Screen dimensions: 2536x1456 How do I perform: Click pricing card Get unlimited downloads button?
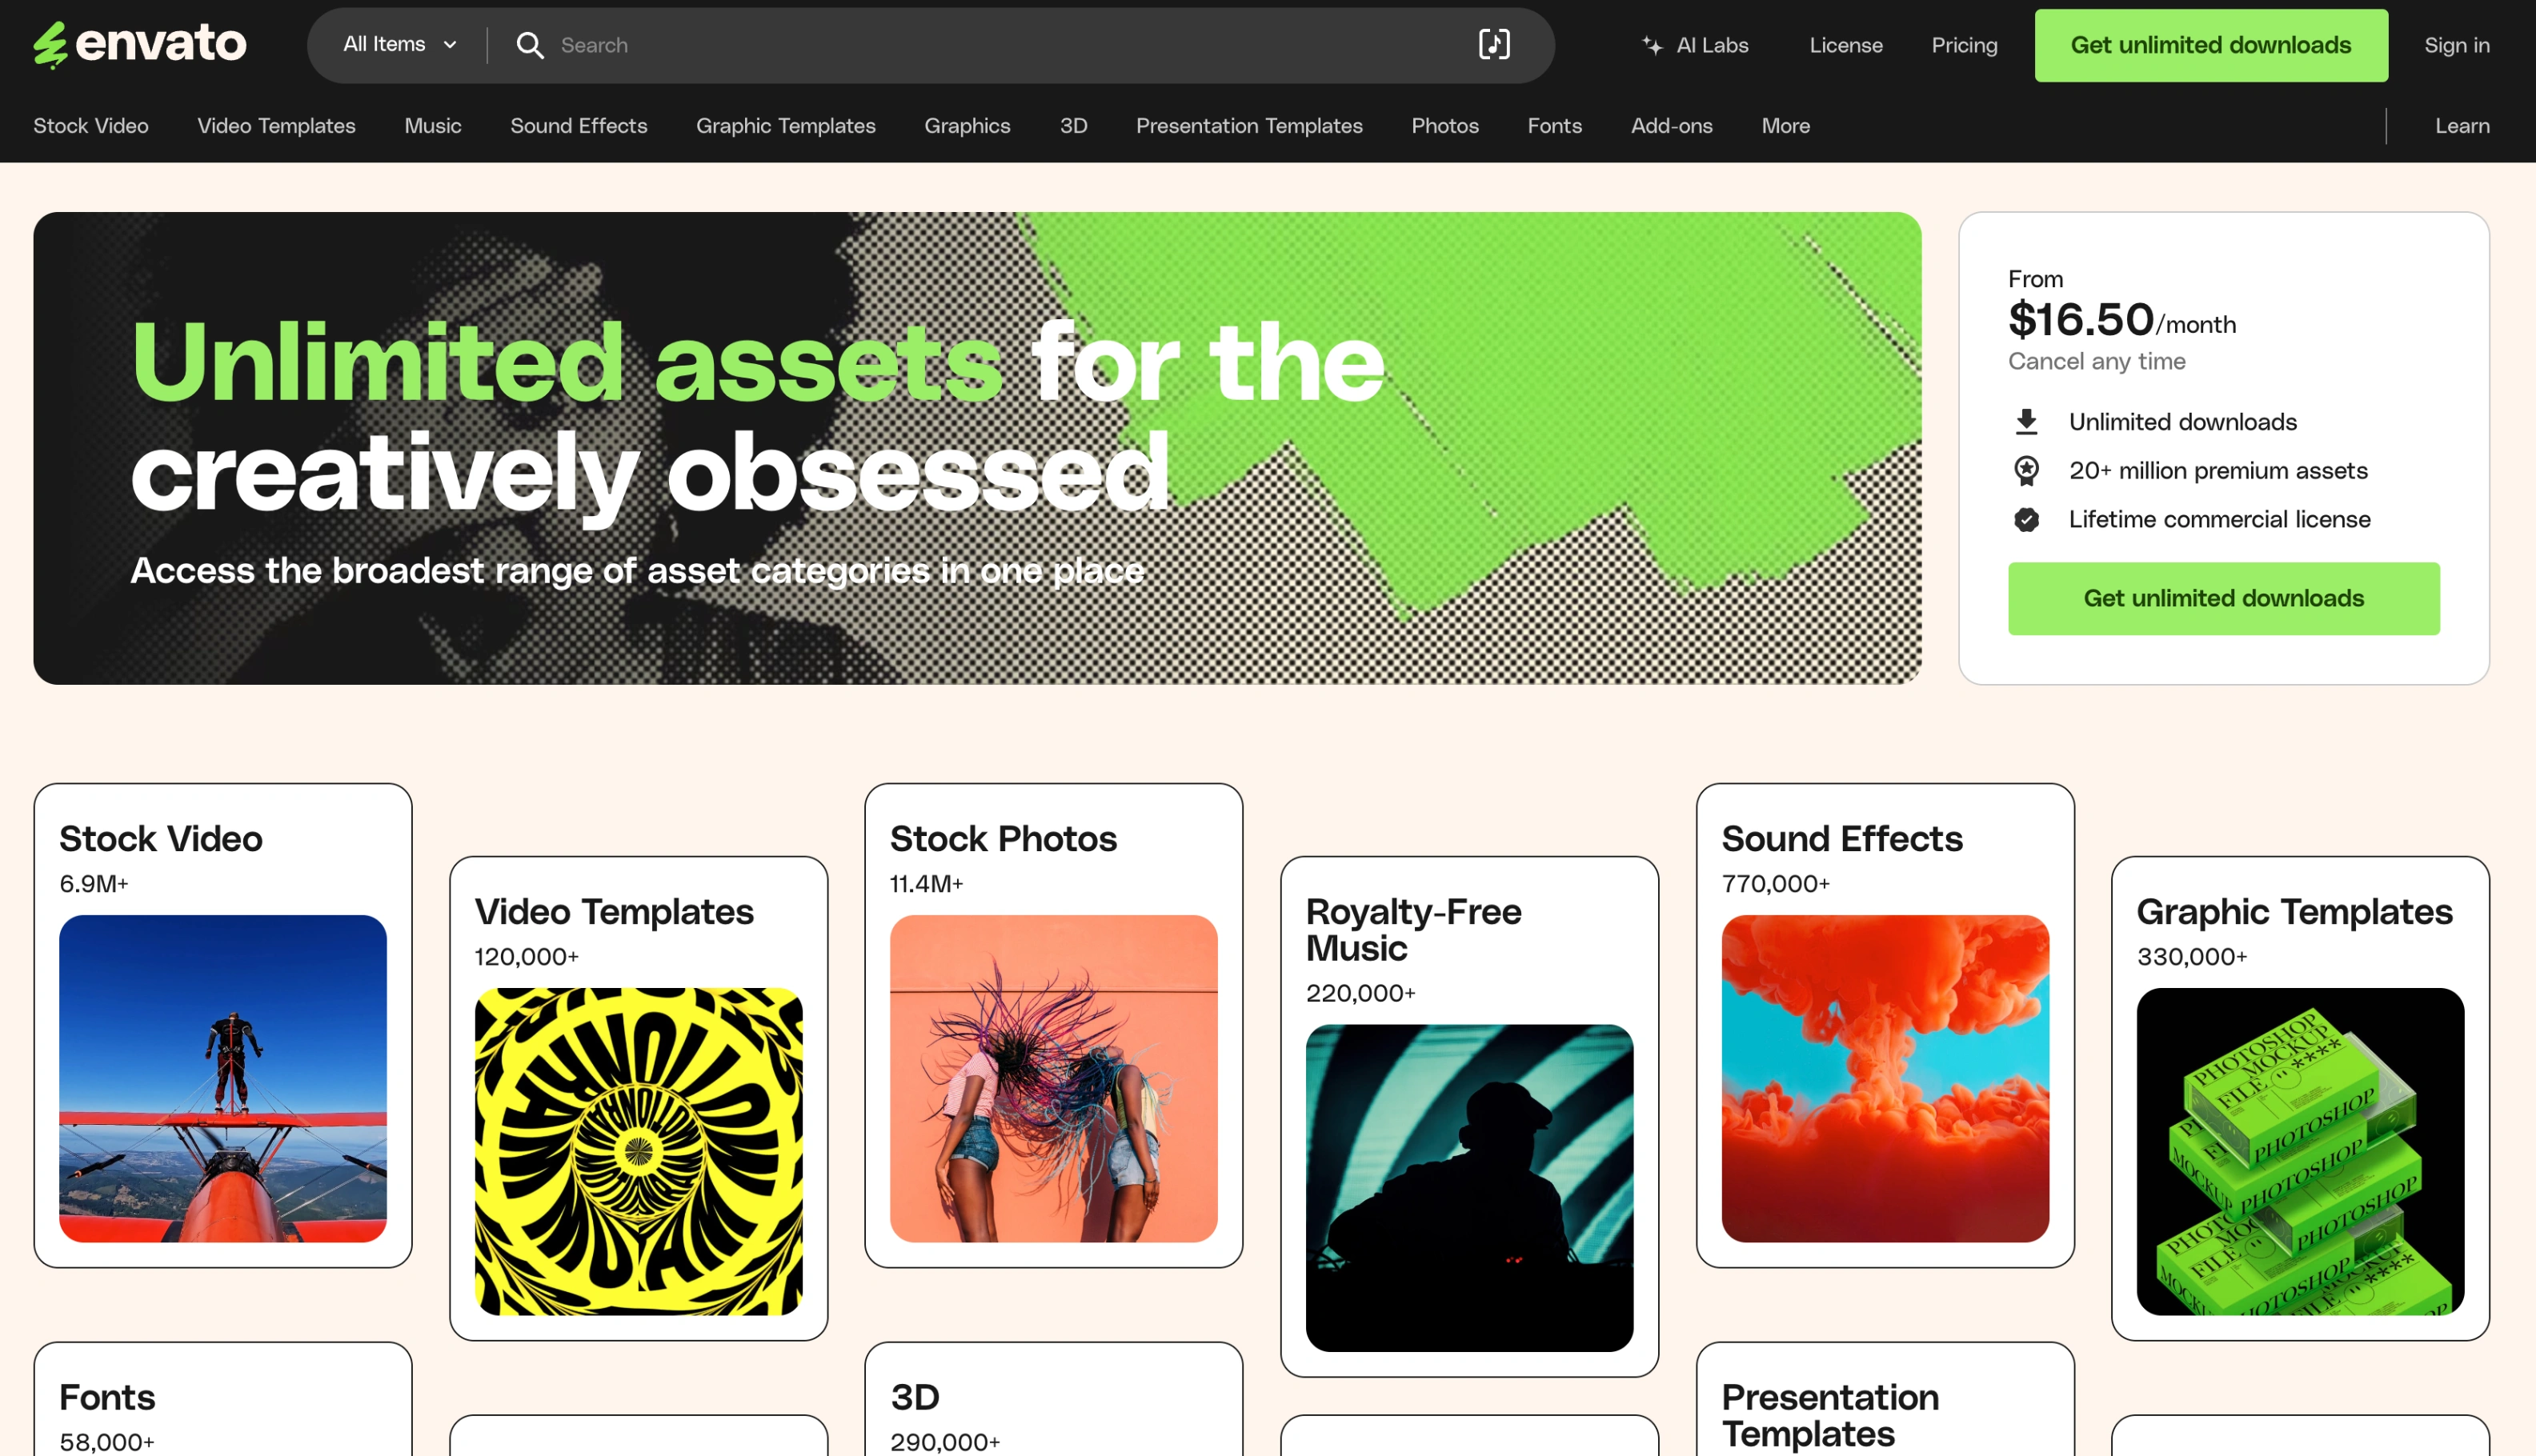[x=2223, y=598]
